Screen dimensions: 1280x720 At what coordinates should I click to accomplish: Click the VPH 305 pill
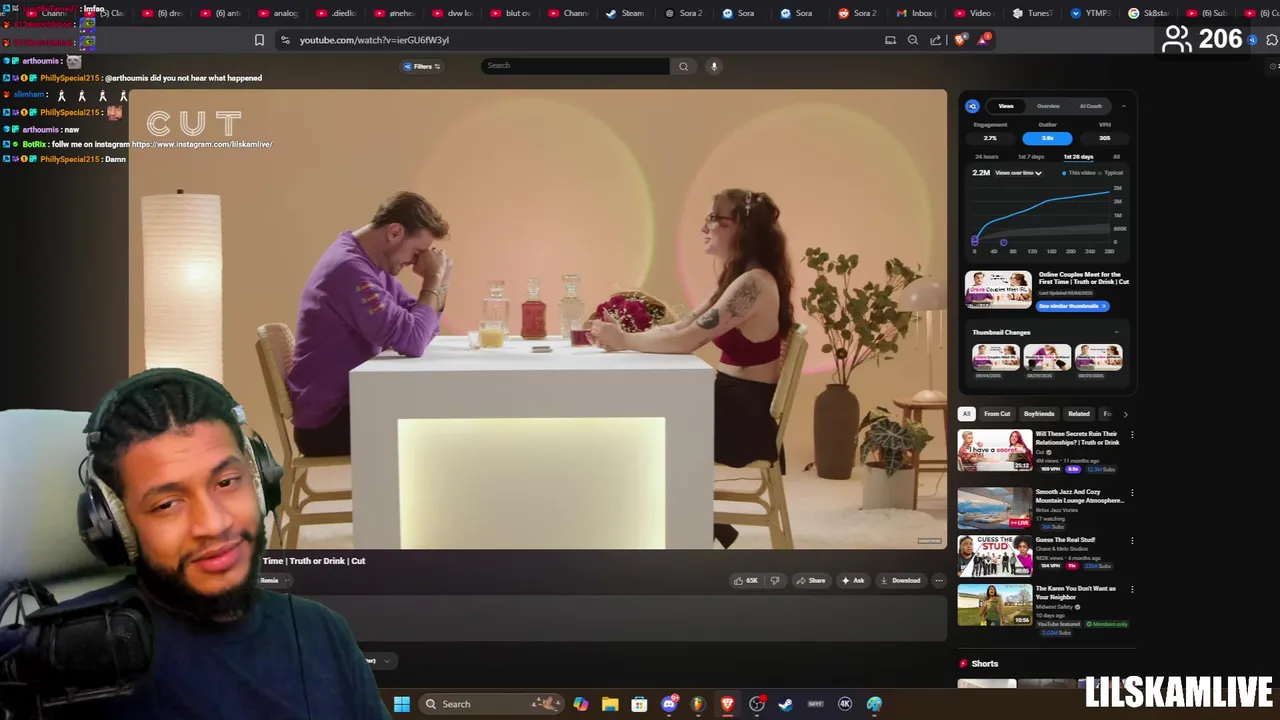coord(1105,138)
